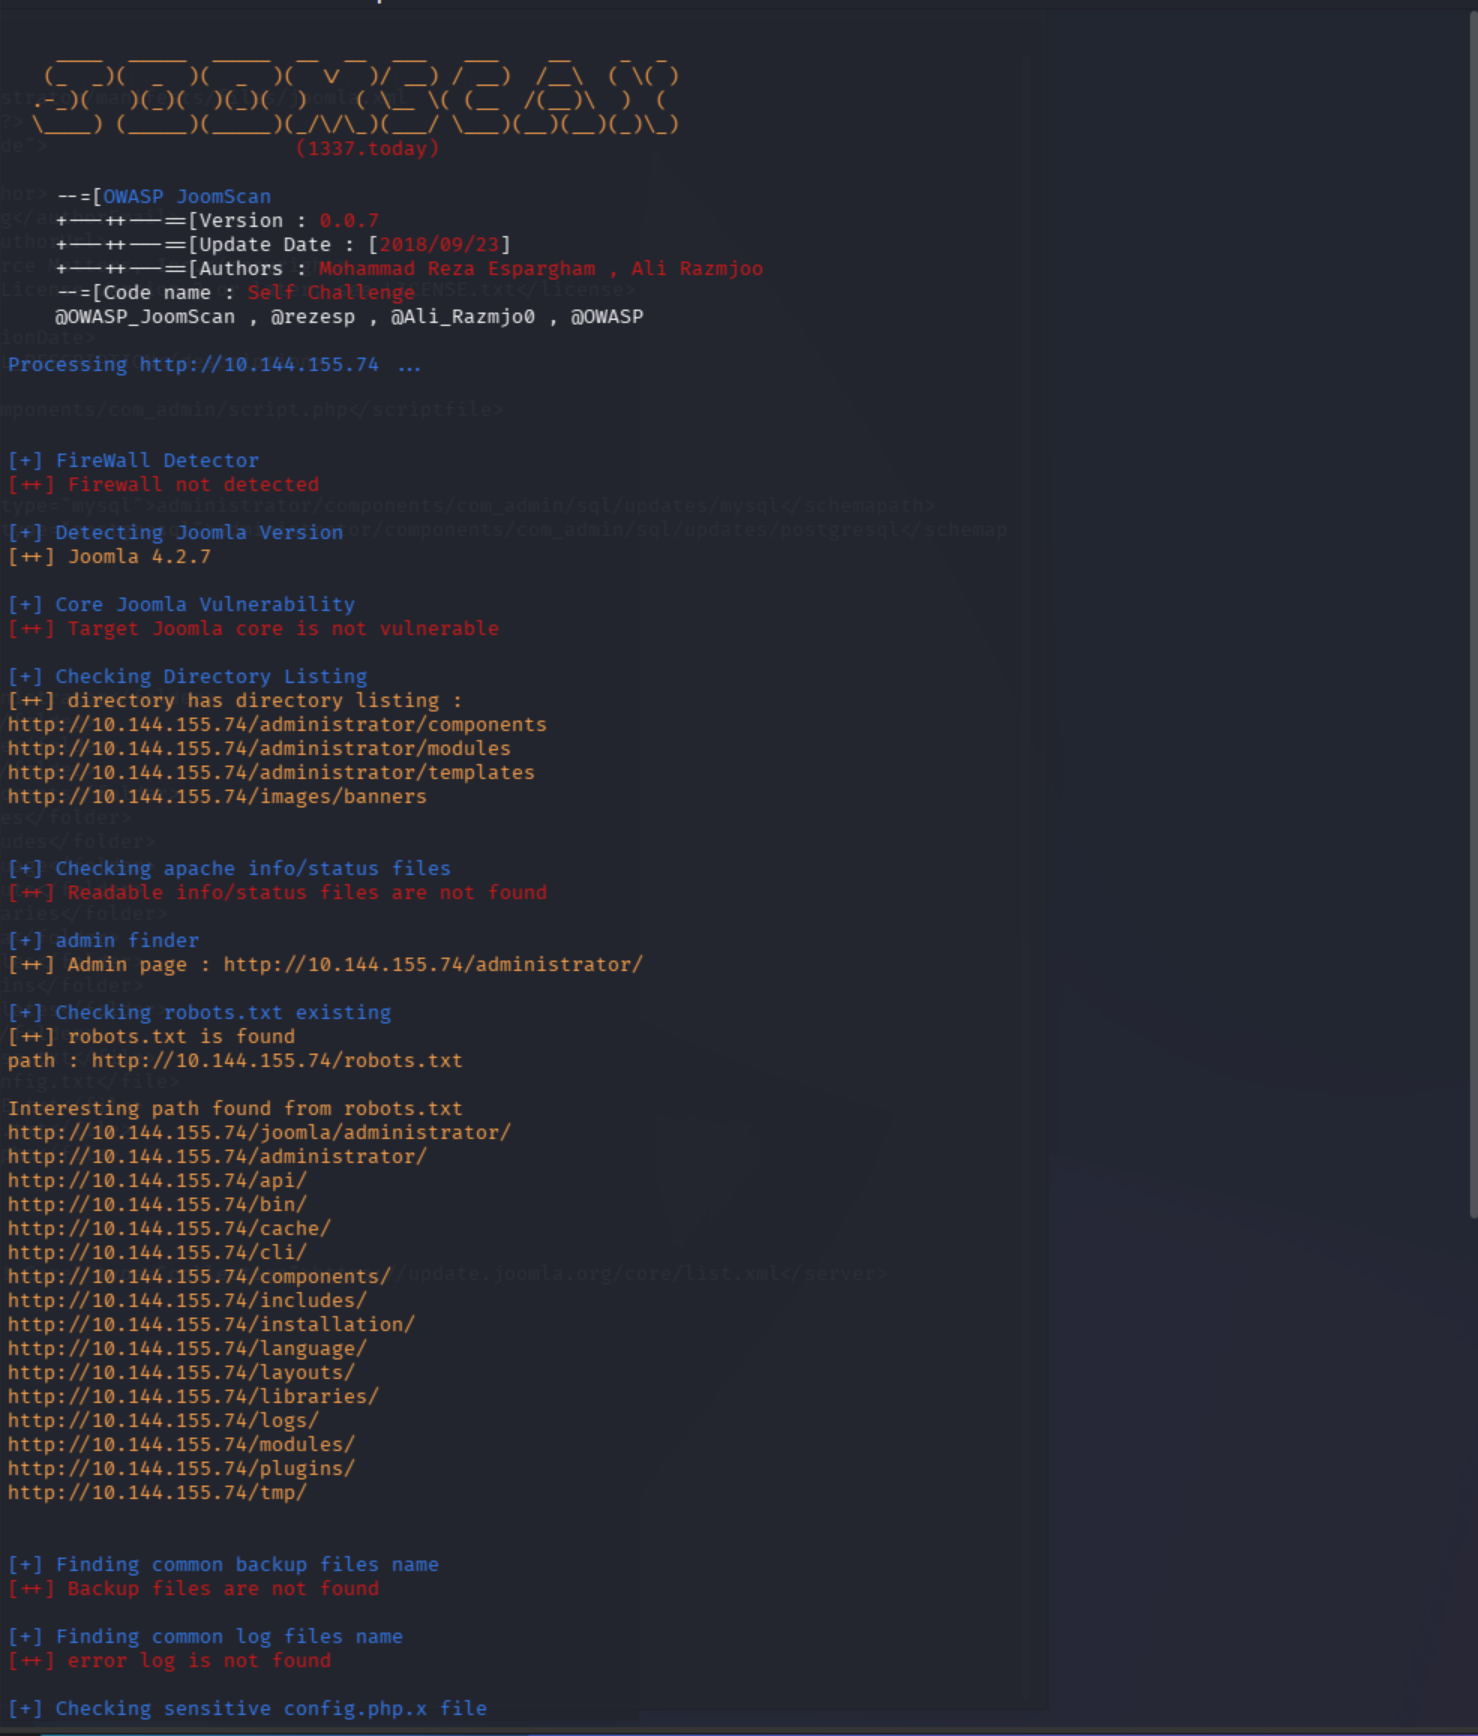Click 'robots.txt is found' line
1478x1736 pixels.
(151, 1036)
